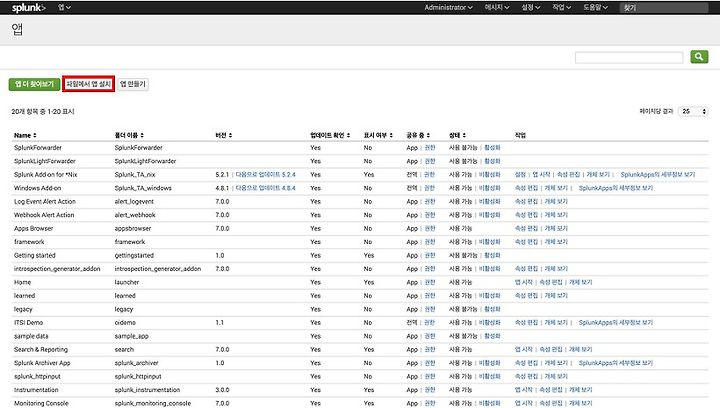Click 속성 편집 for Apps Browser

(x=526, y=229)
